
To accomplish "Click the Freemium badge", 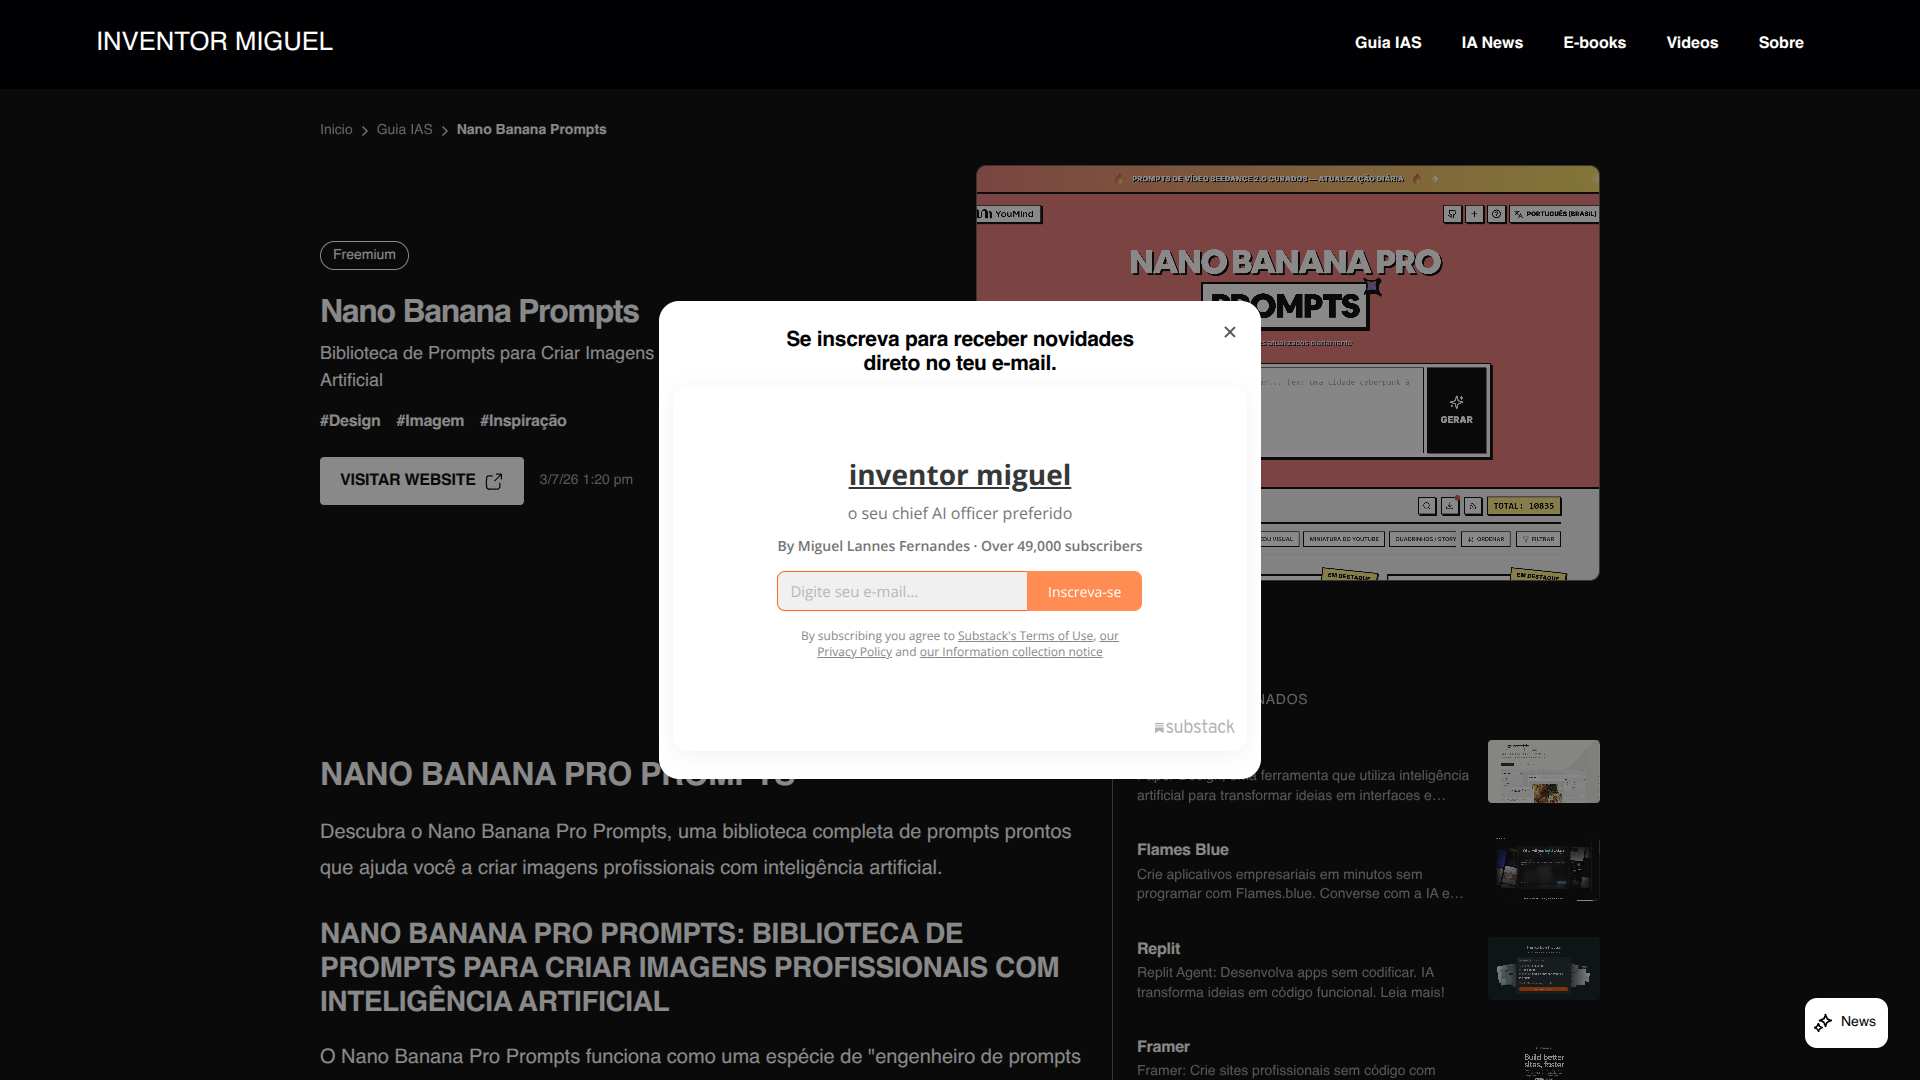I will pos(364,255).
